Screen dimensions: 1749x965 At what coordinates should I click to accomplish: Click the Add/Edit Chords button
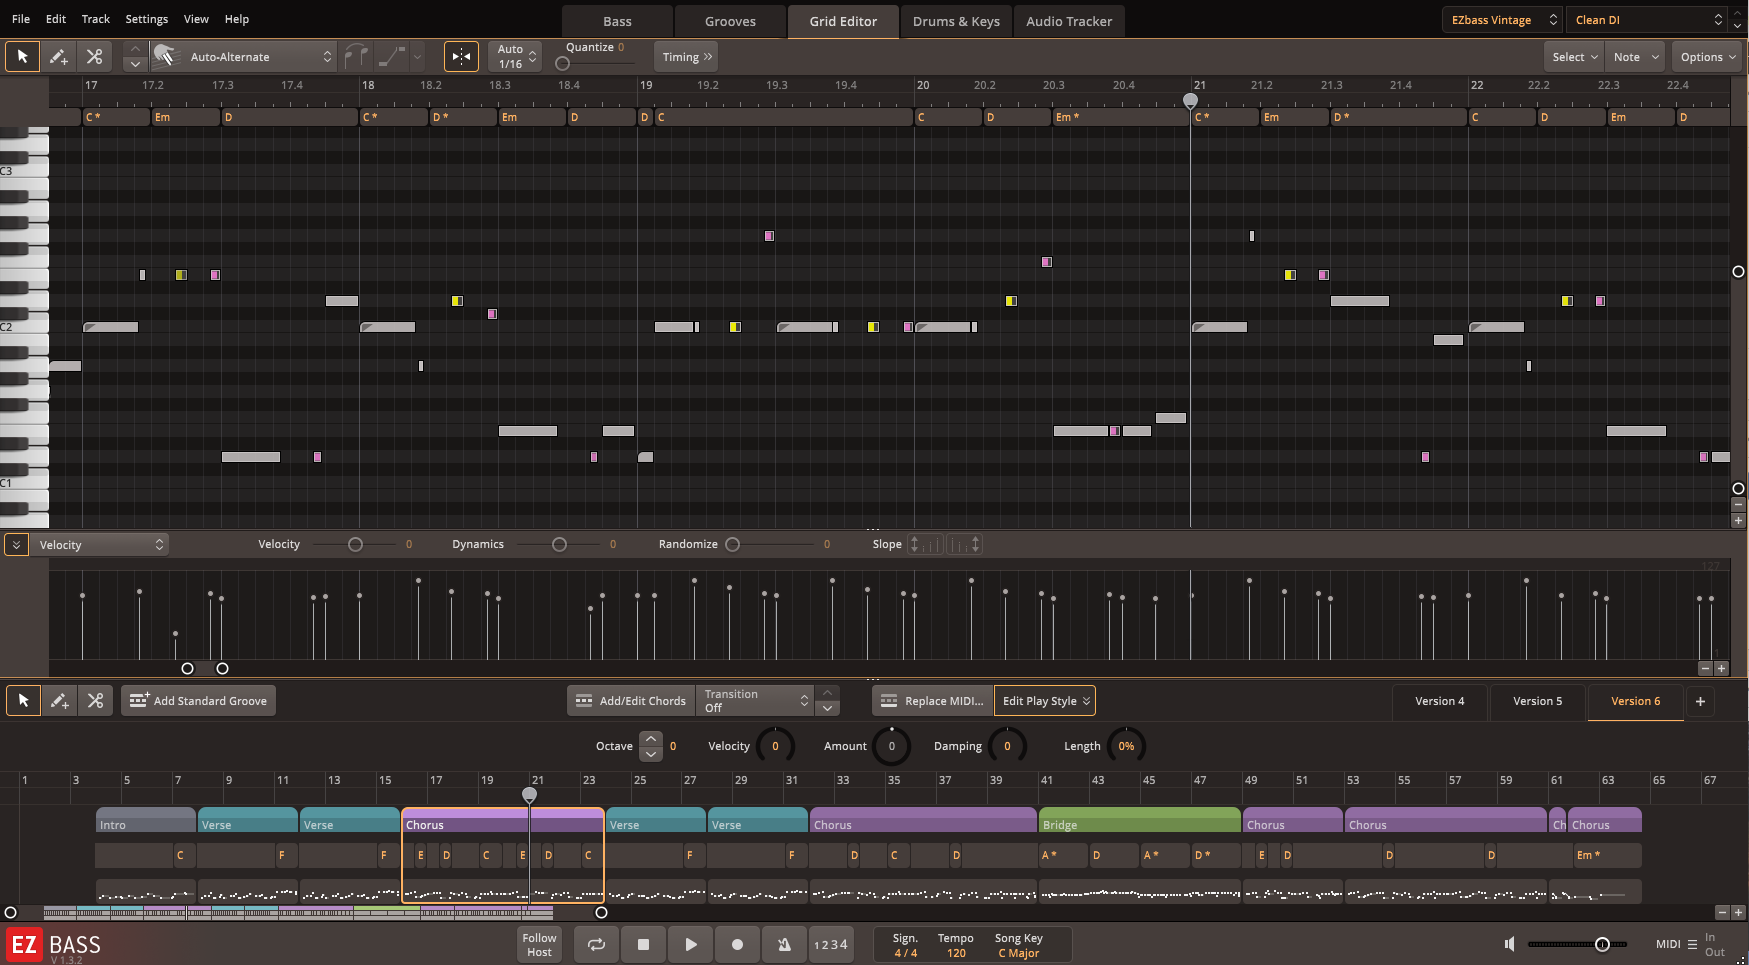[631, 701]
